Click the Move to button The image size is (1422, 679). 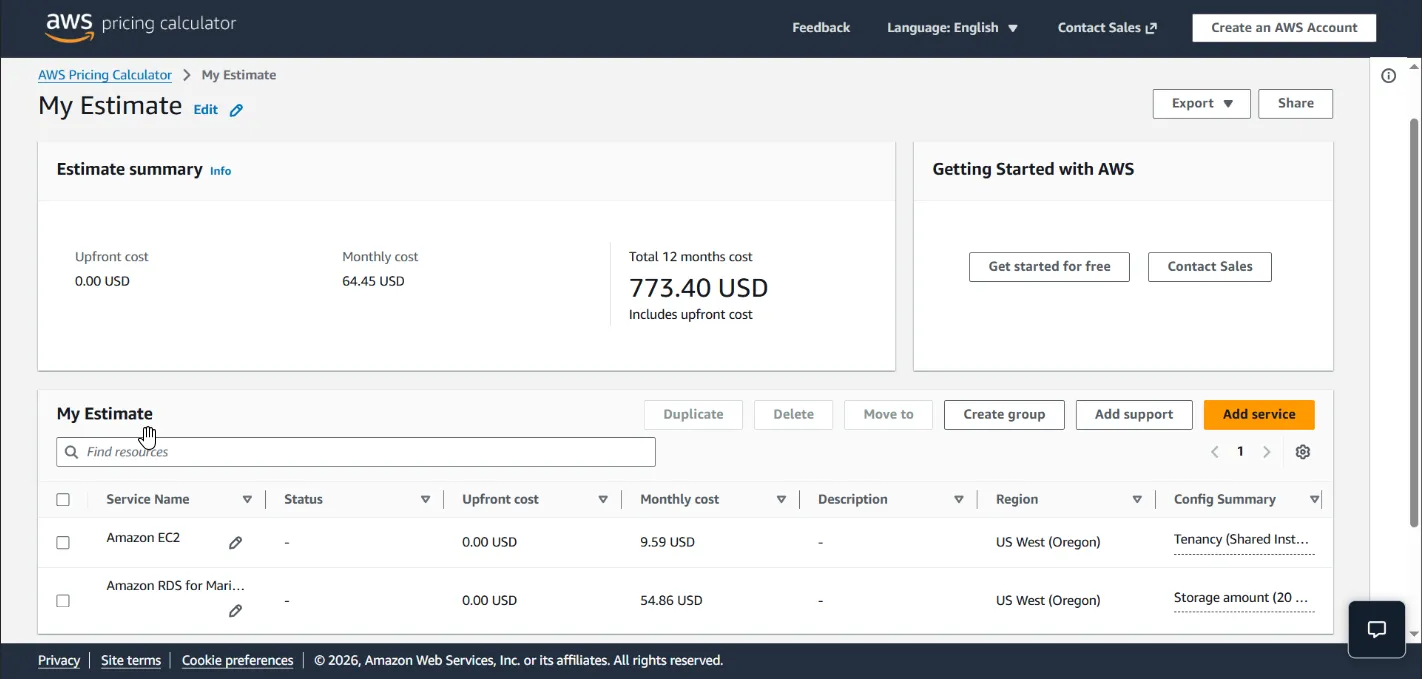(x=888, y=415)
